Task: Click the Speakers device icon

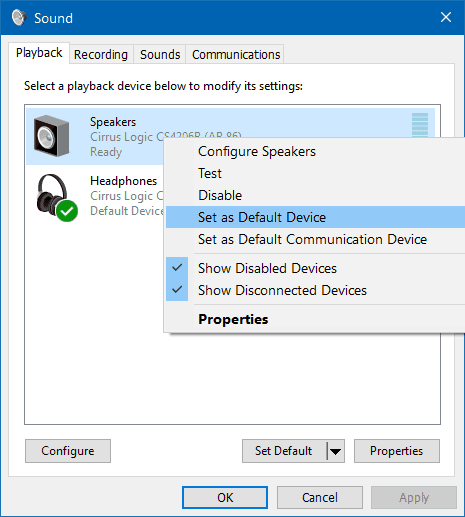Action: (52, 136)
